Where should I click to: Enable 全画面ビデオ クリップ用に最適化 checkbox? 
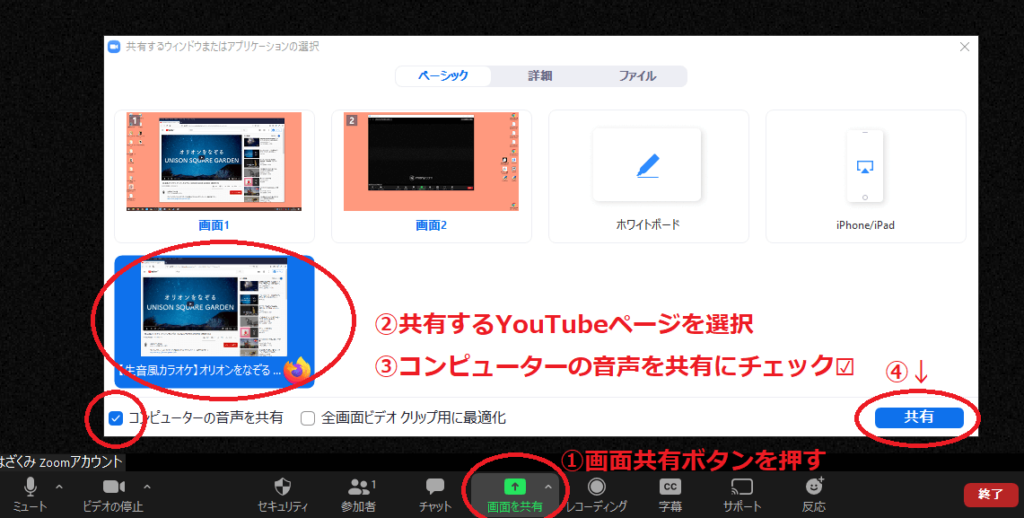(x=308, y=418)
